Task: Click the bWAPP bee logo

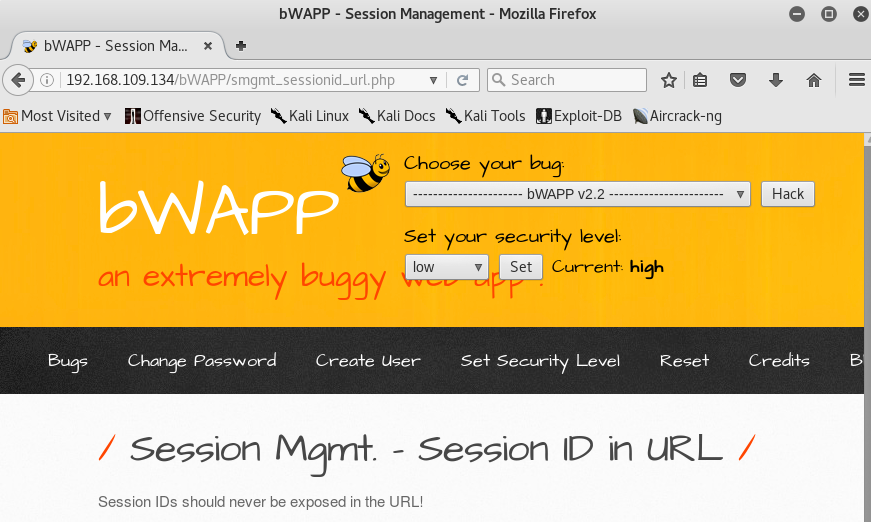Action: [x=365, y=173]
